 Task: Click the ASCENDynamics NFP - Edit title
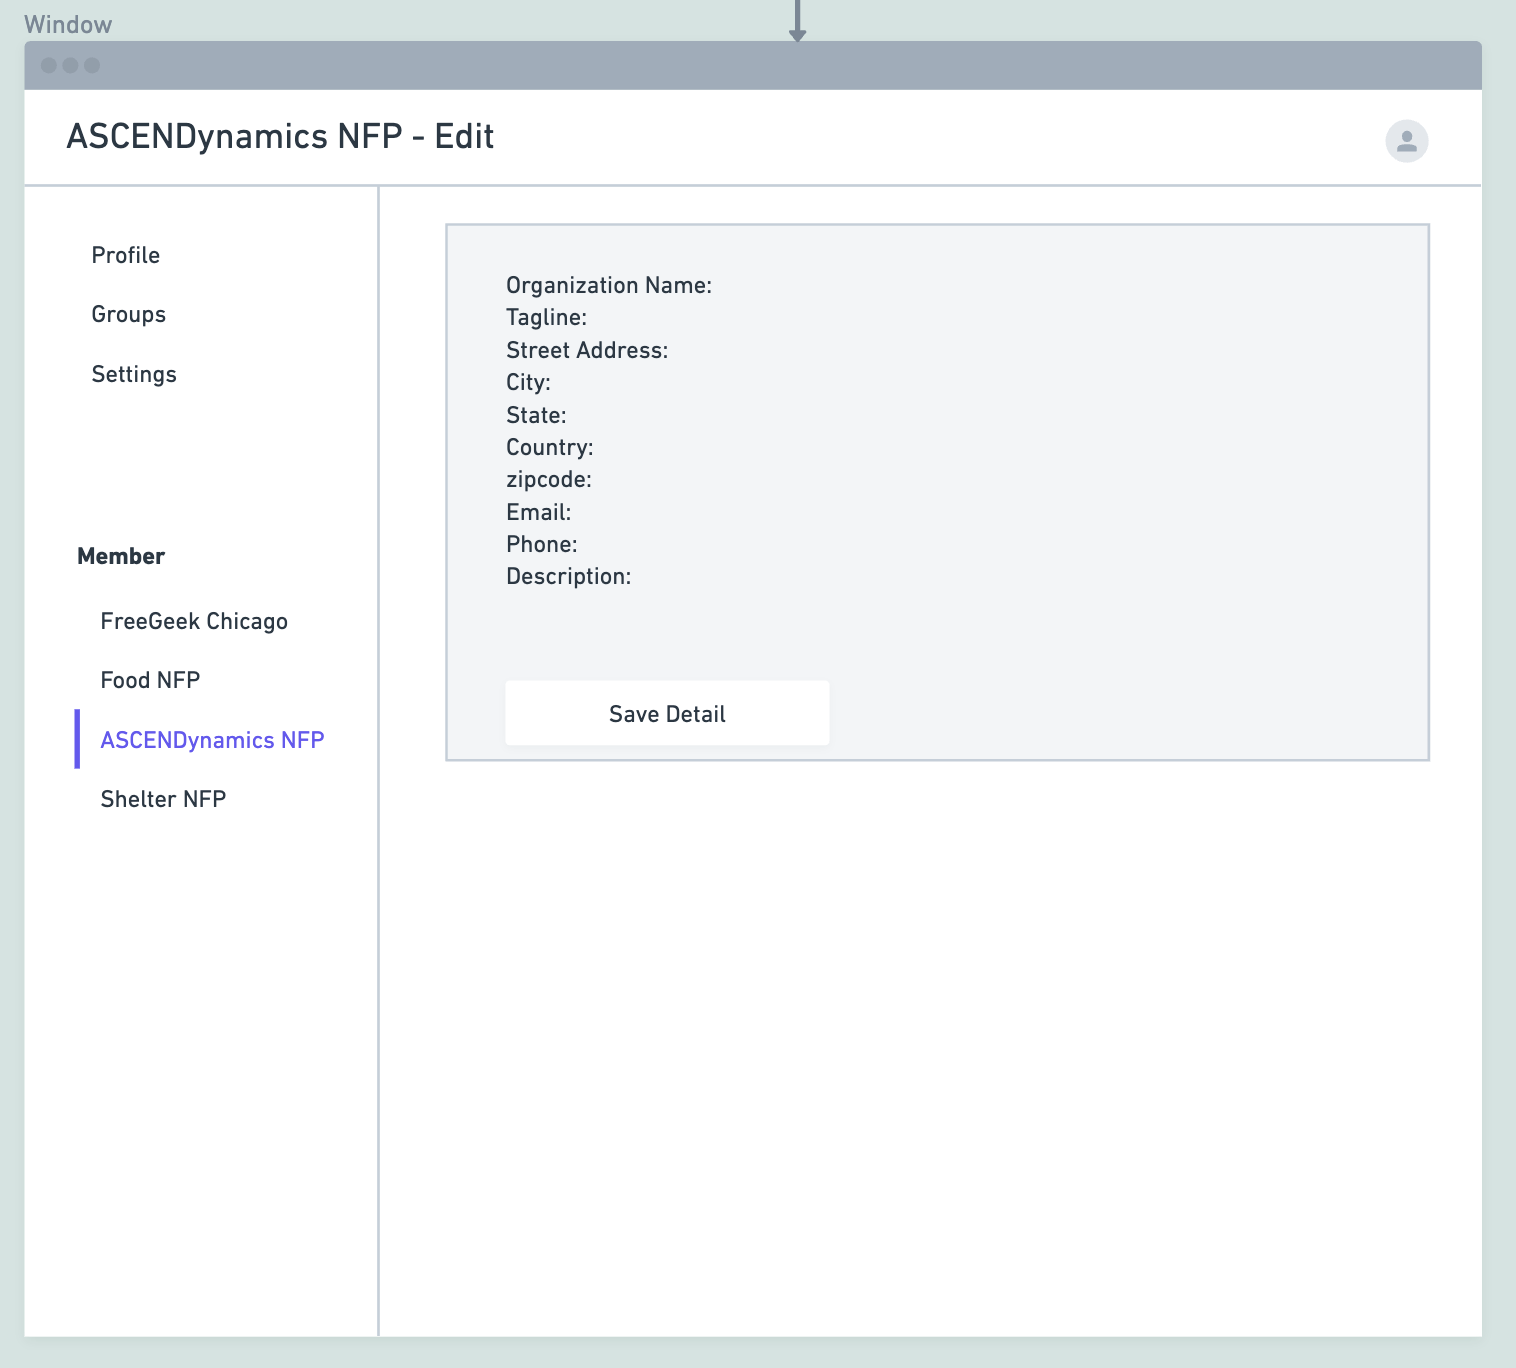(280, 136)
